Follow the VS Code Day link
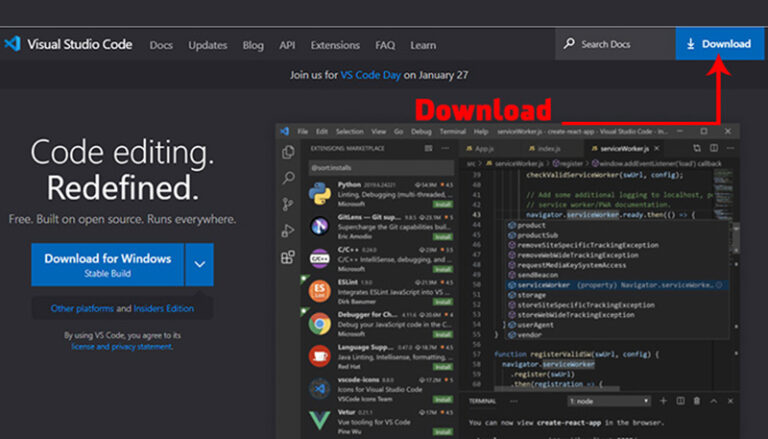 (x=371, y=75)
